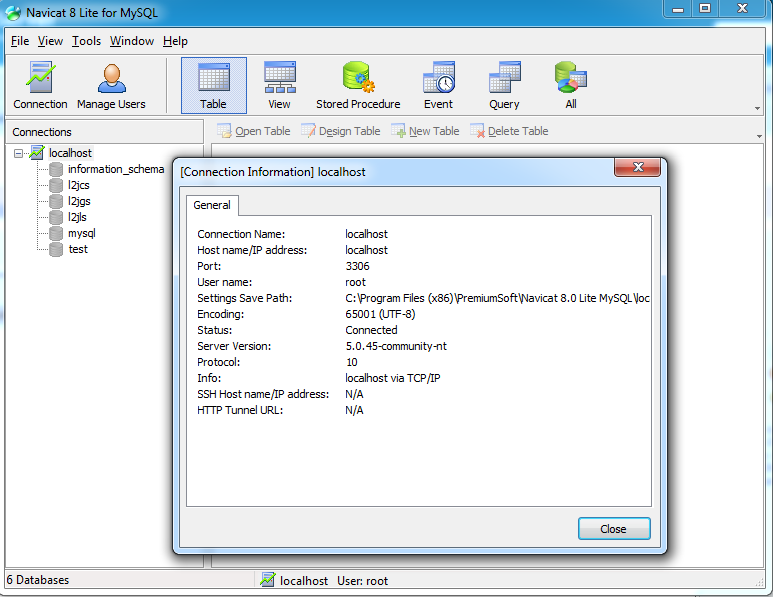Click the New Table button
The image size is (773, 597).
point(425,131)
